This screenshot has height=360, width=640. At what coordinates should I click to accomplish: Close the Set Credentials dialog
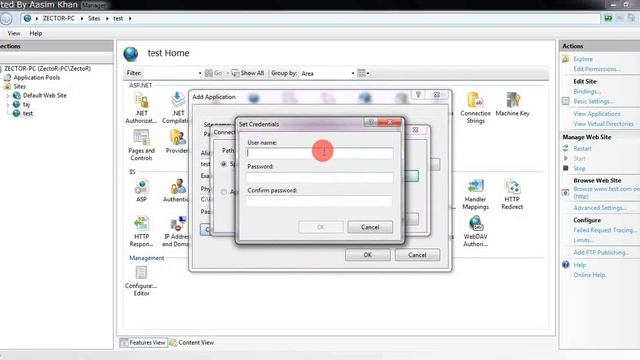click(x=389, y=122)
